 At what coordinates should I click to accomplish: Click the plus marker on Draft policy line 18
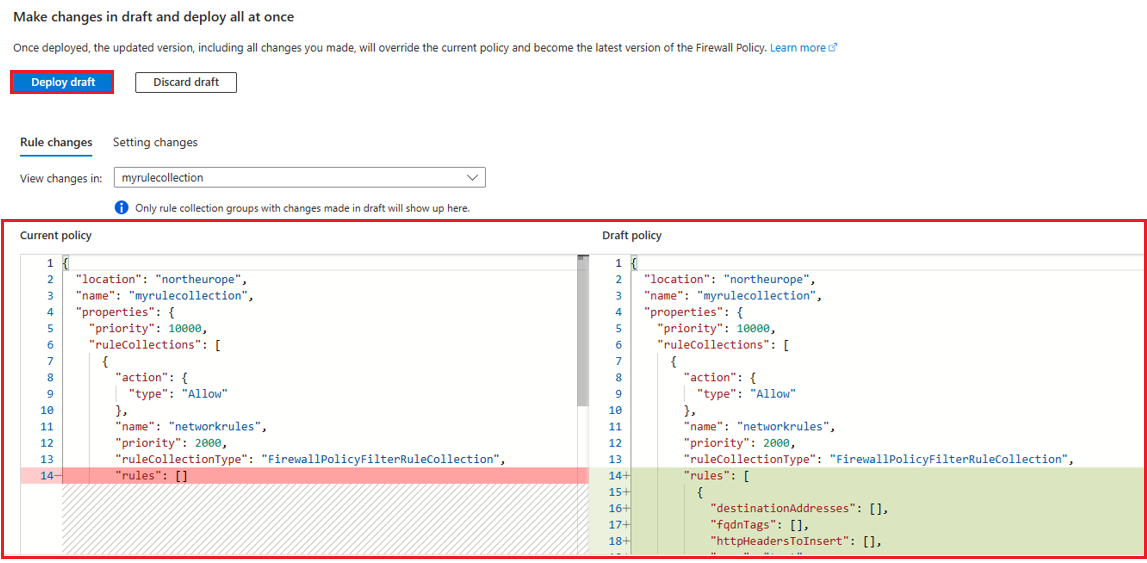click(627, 541)
